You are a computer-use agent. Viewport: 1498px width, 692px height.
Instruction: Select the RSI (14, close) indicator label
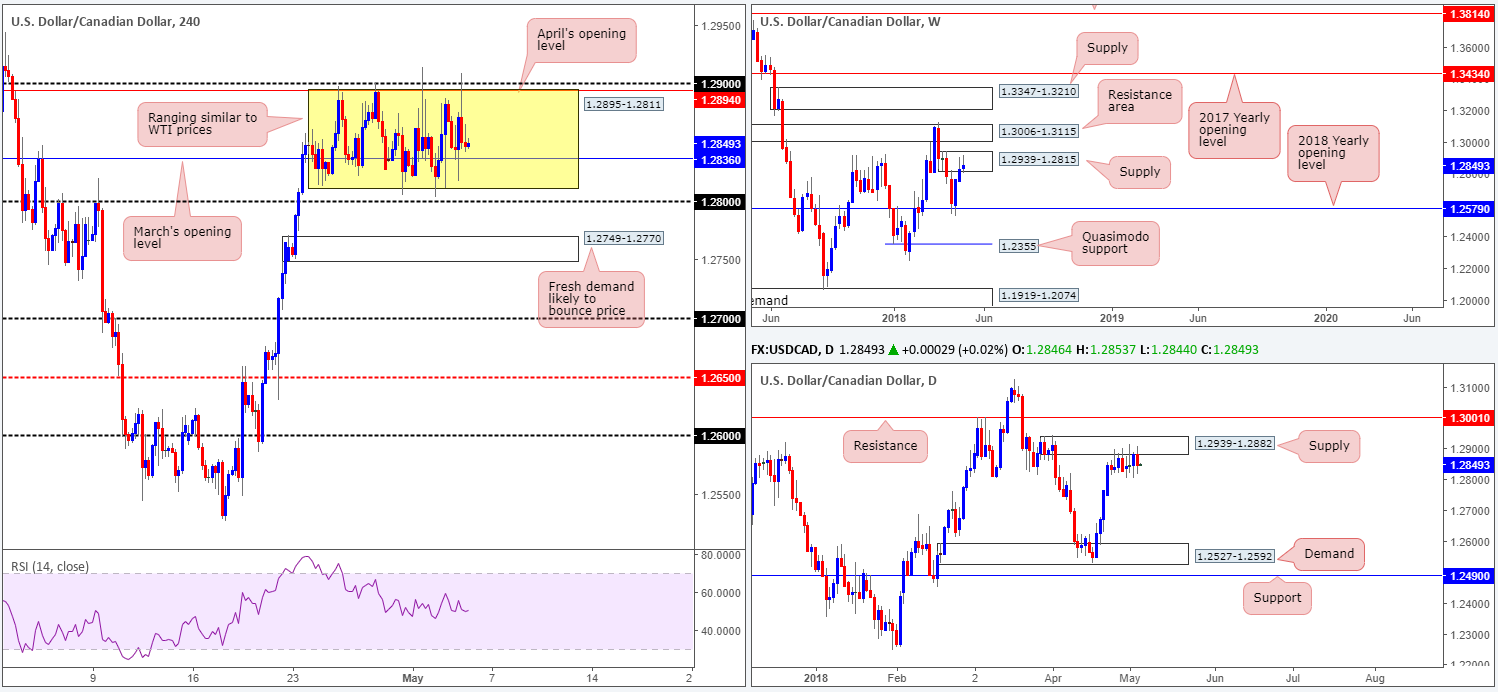[x=49, y=567]
